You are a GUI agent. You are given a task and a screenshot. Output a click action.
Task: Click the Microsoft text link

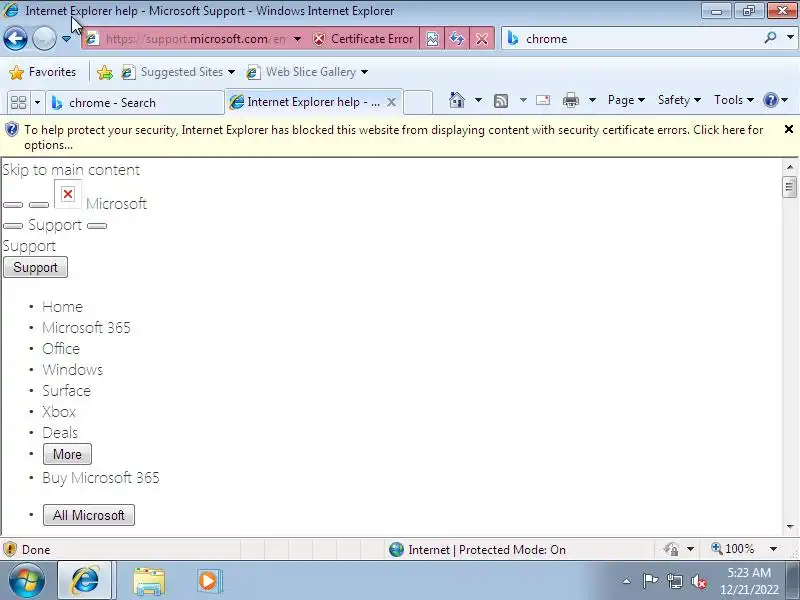pyautogui.click(x=116, y=204)
